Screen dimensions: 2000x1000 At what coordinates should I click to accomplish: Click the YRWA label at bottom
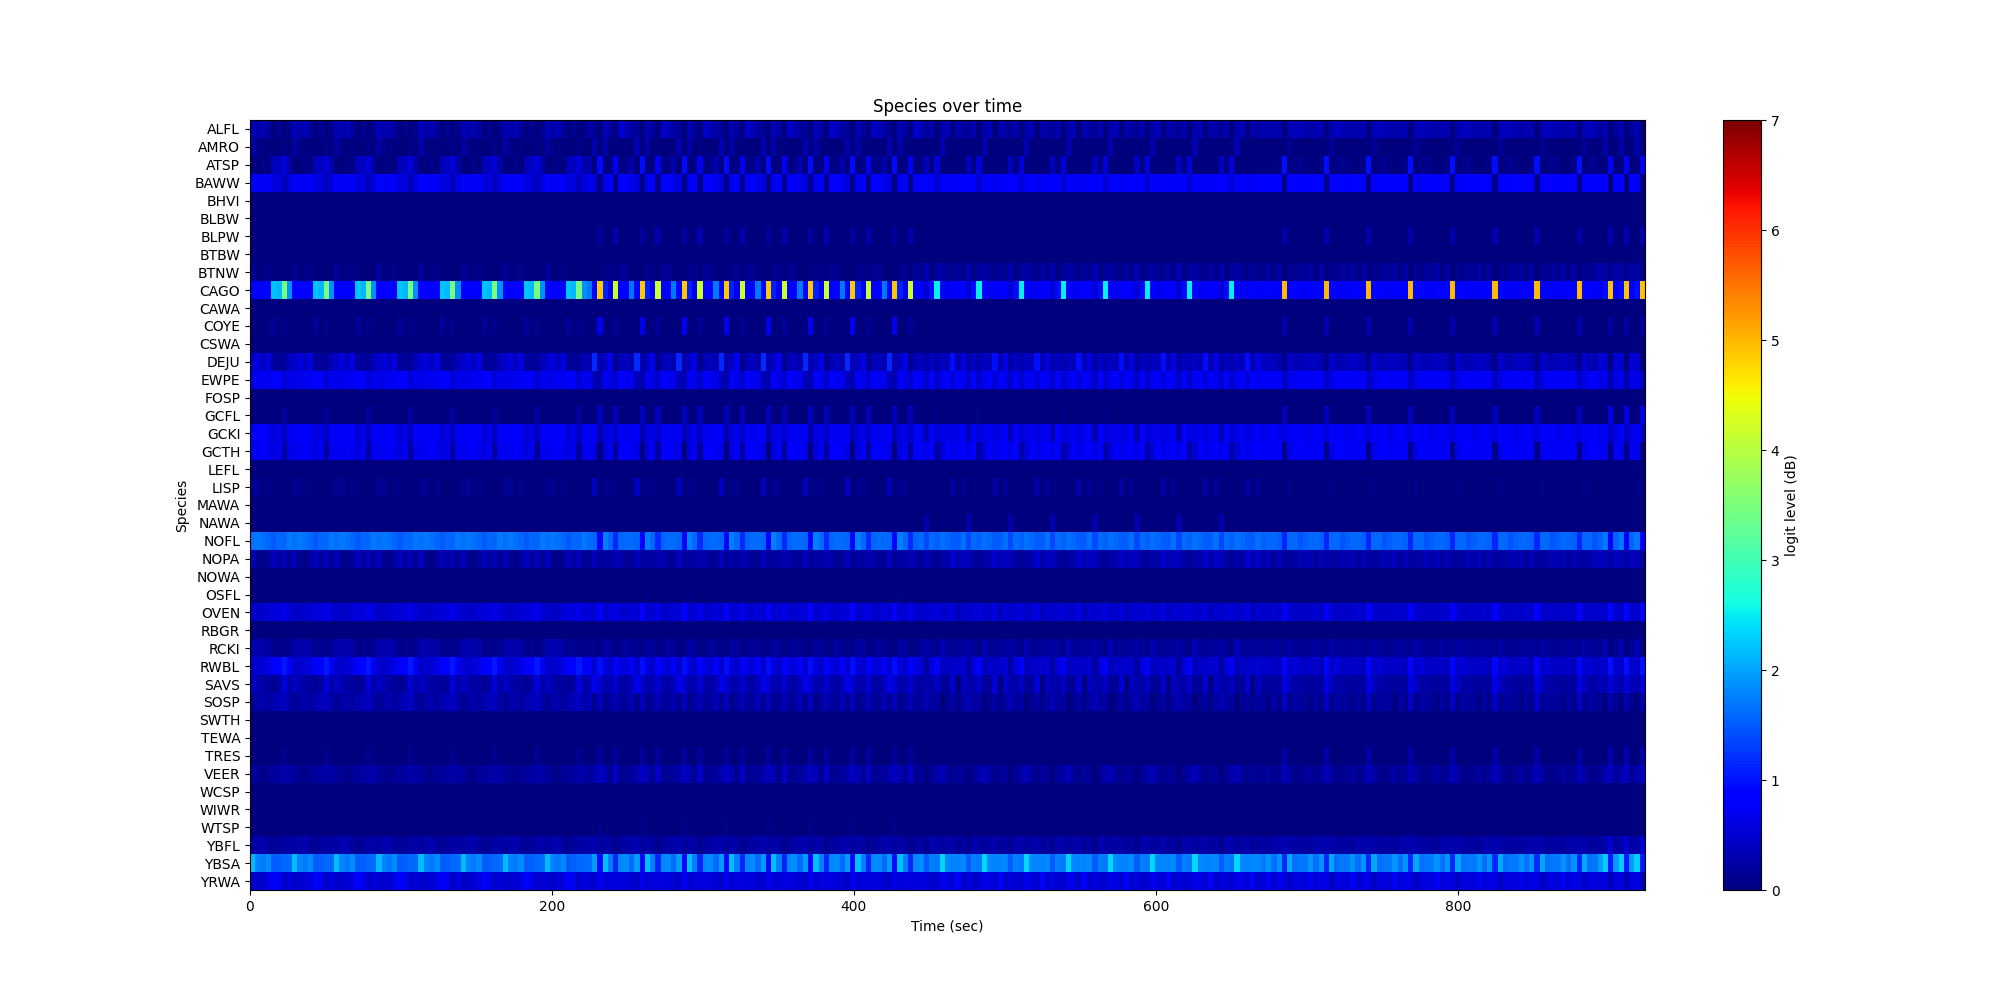click(x=219, y=882)
